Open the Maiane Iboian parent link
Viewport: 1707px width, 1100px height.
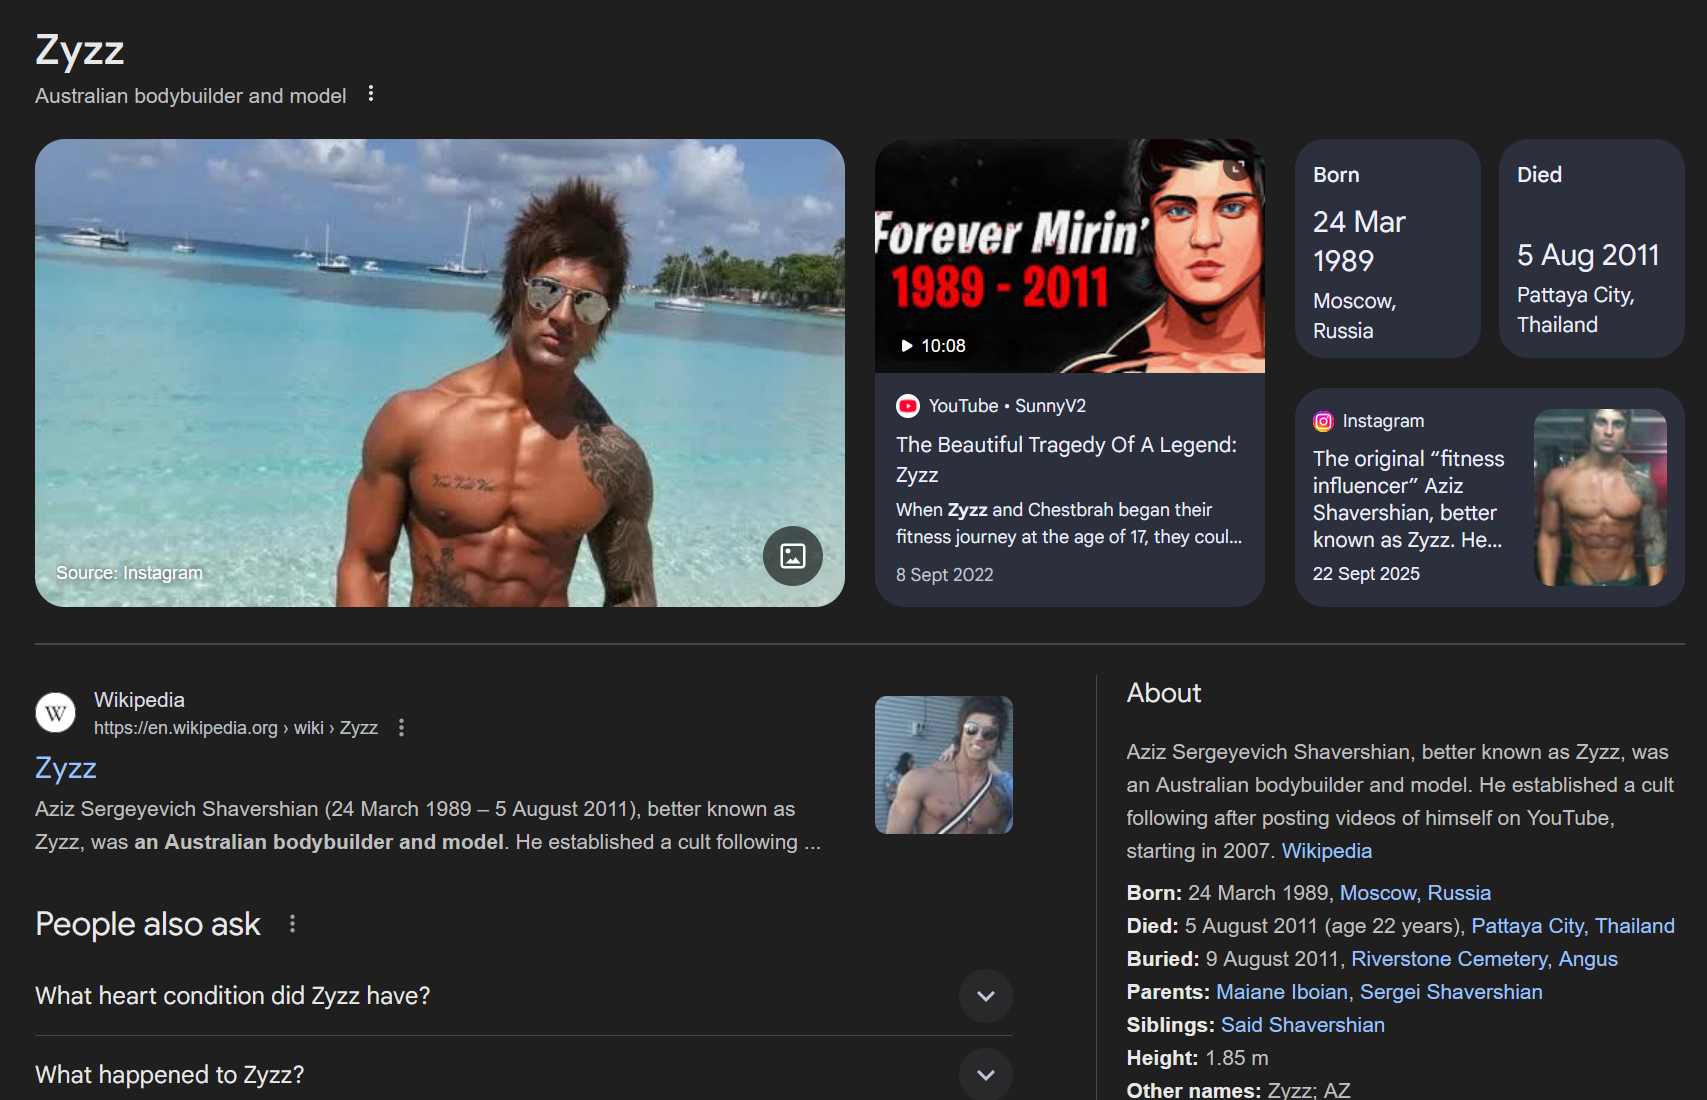pyautogui.click(x=1282, y=992)
